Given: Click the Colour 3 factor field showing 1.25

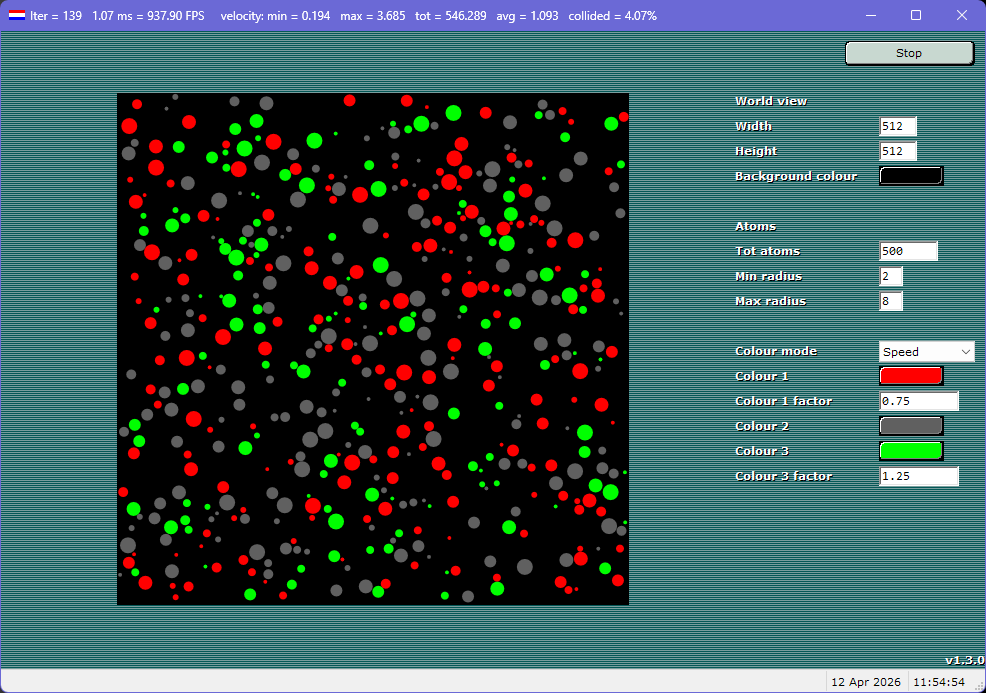Looking at the screenshot, I should coord(918,476).
